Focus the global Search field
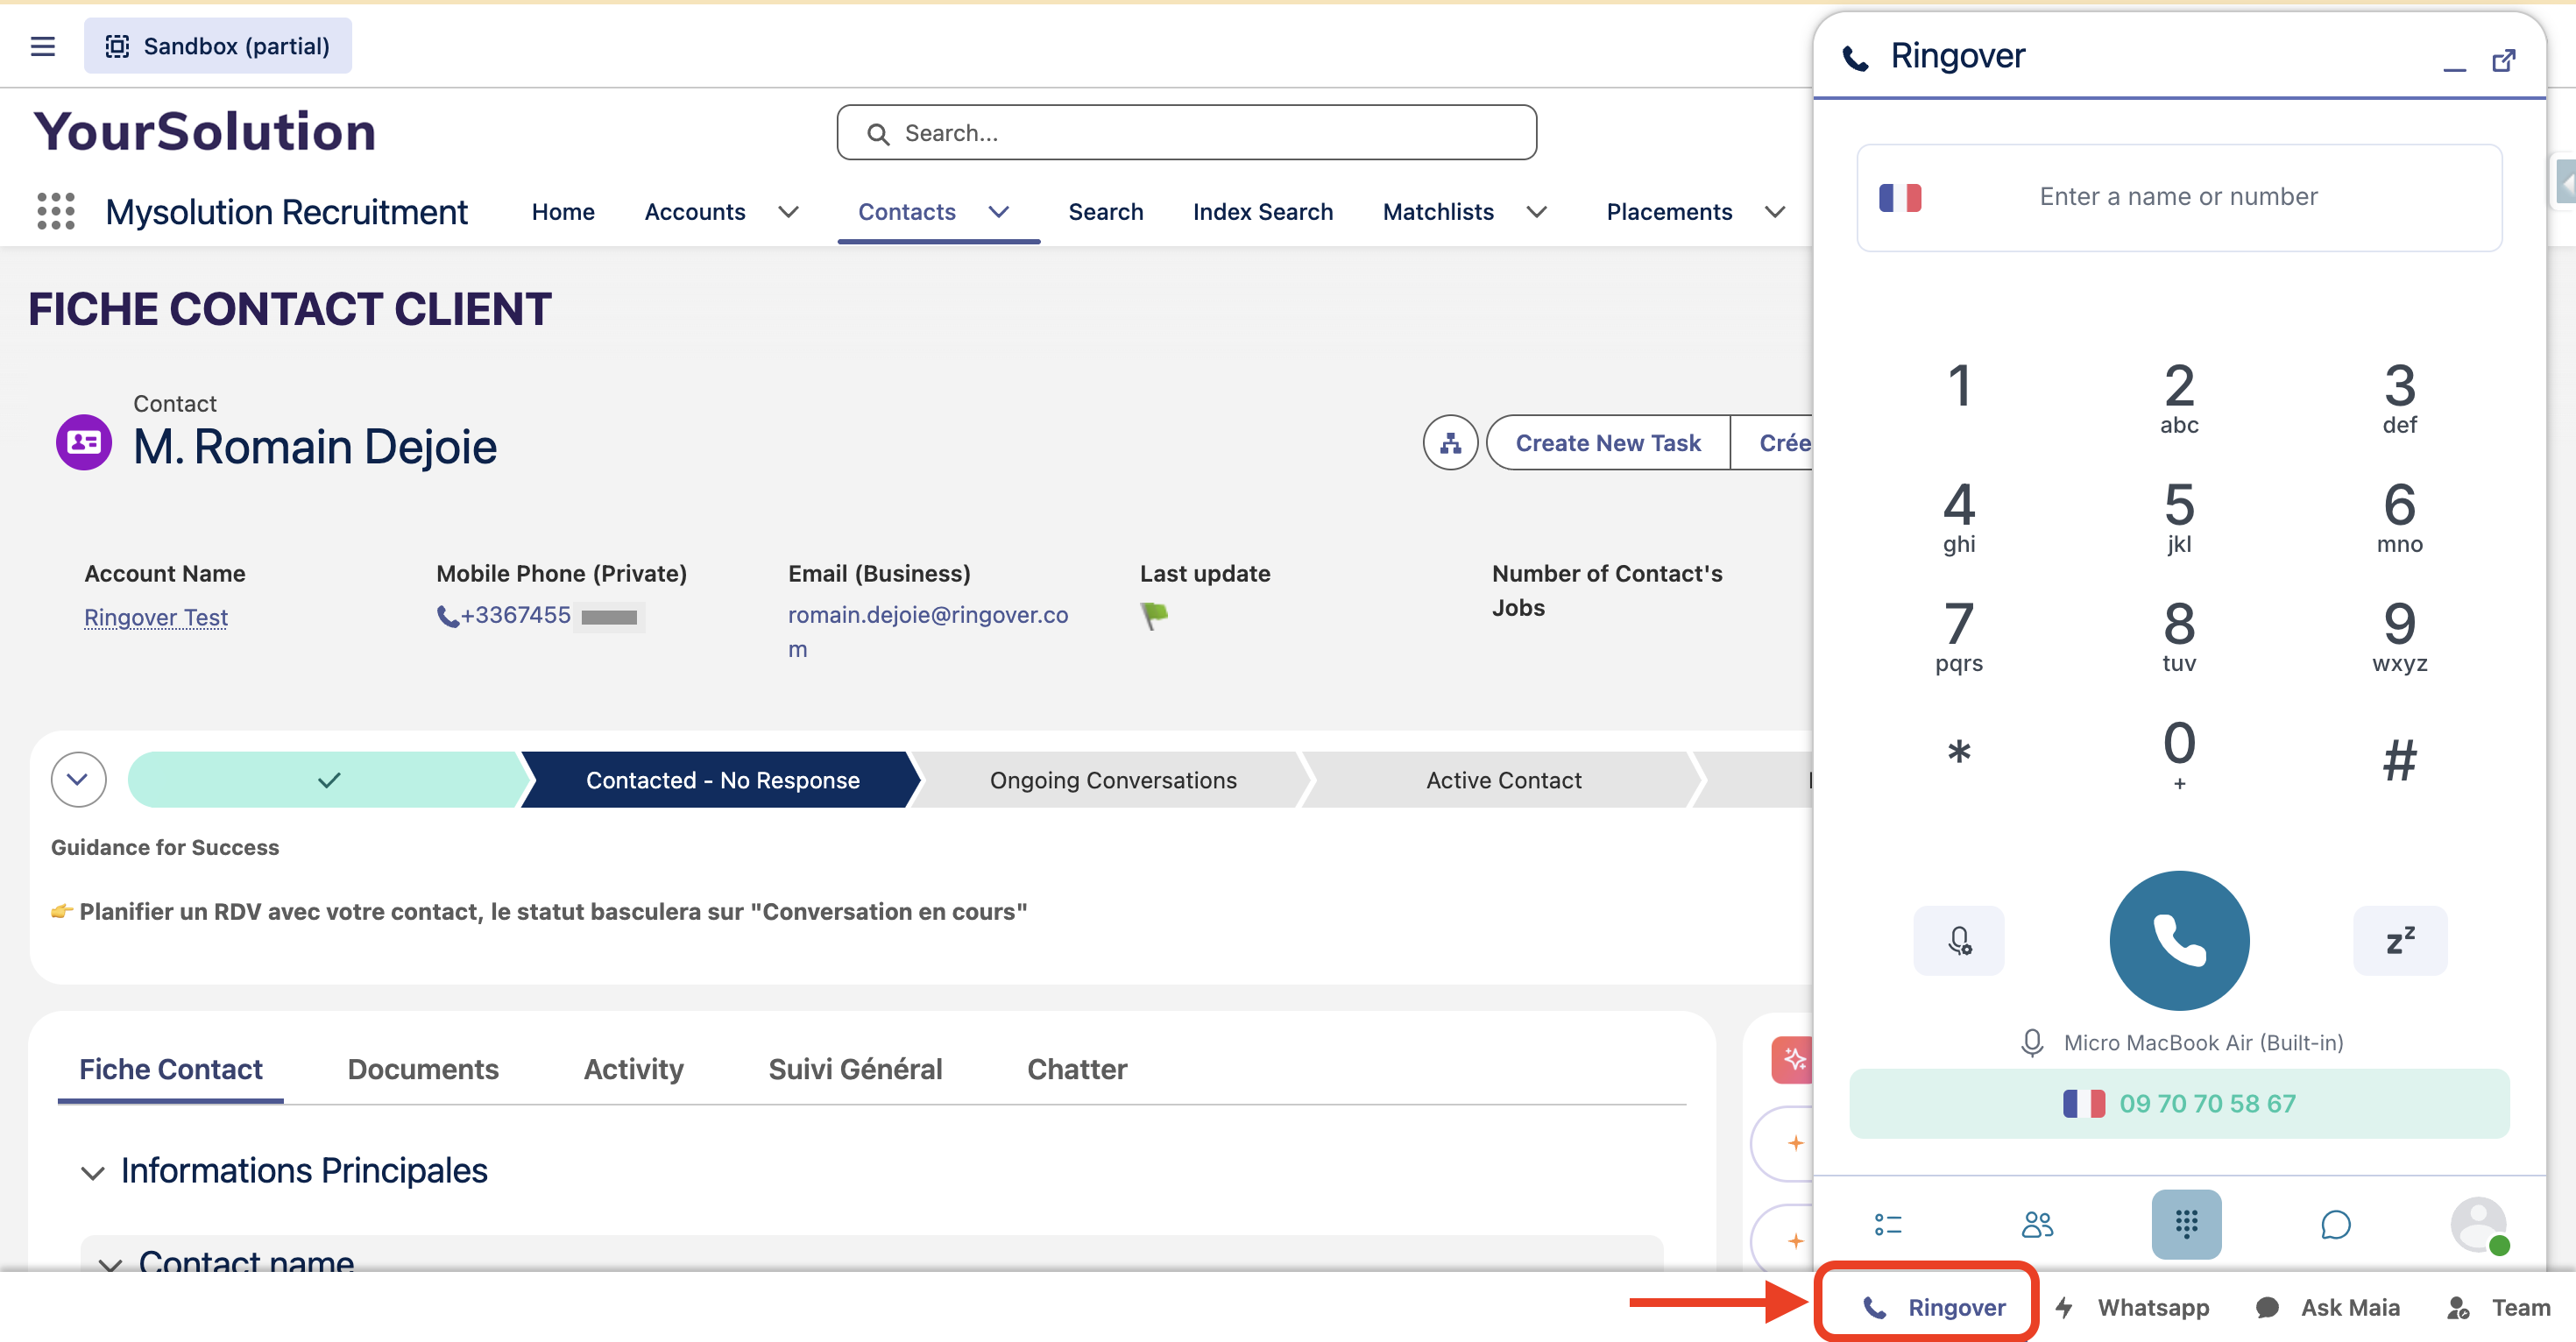 click(1186, 133)
